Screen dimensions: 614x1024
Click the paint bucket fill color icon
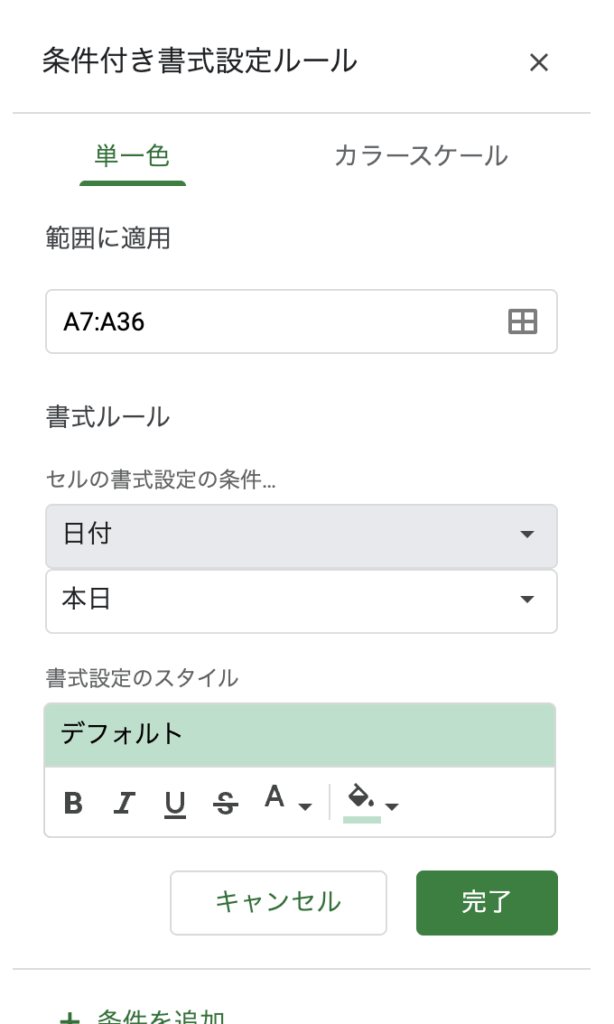360,798
